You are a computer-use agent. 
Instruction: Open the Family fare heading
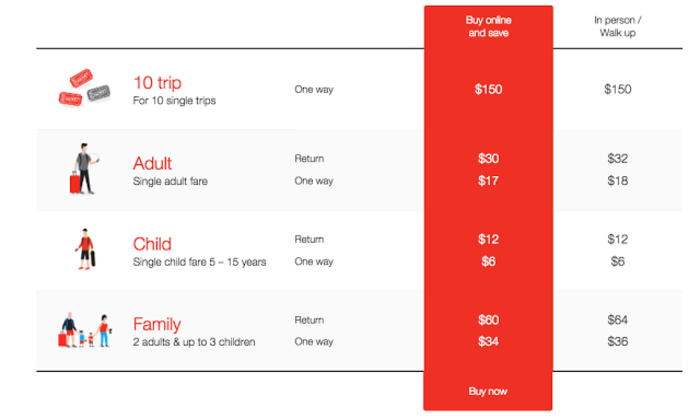pyautogui.click(x=157, y=324)
